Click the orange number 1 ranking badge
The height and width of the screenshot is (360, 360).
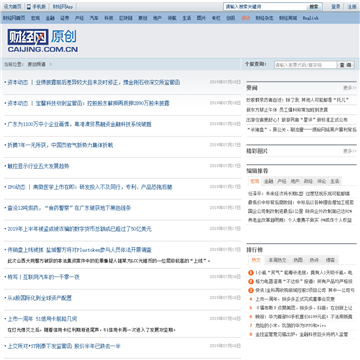tap(251, 272)
